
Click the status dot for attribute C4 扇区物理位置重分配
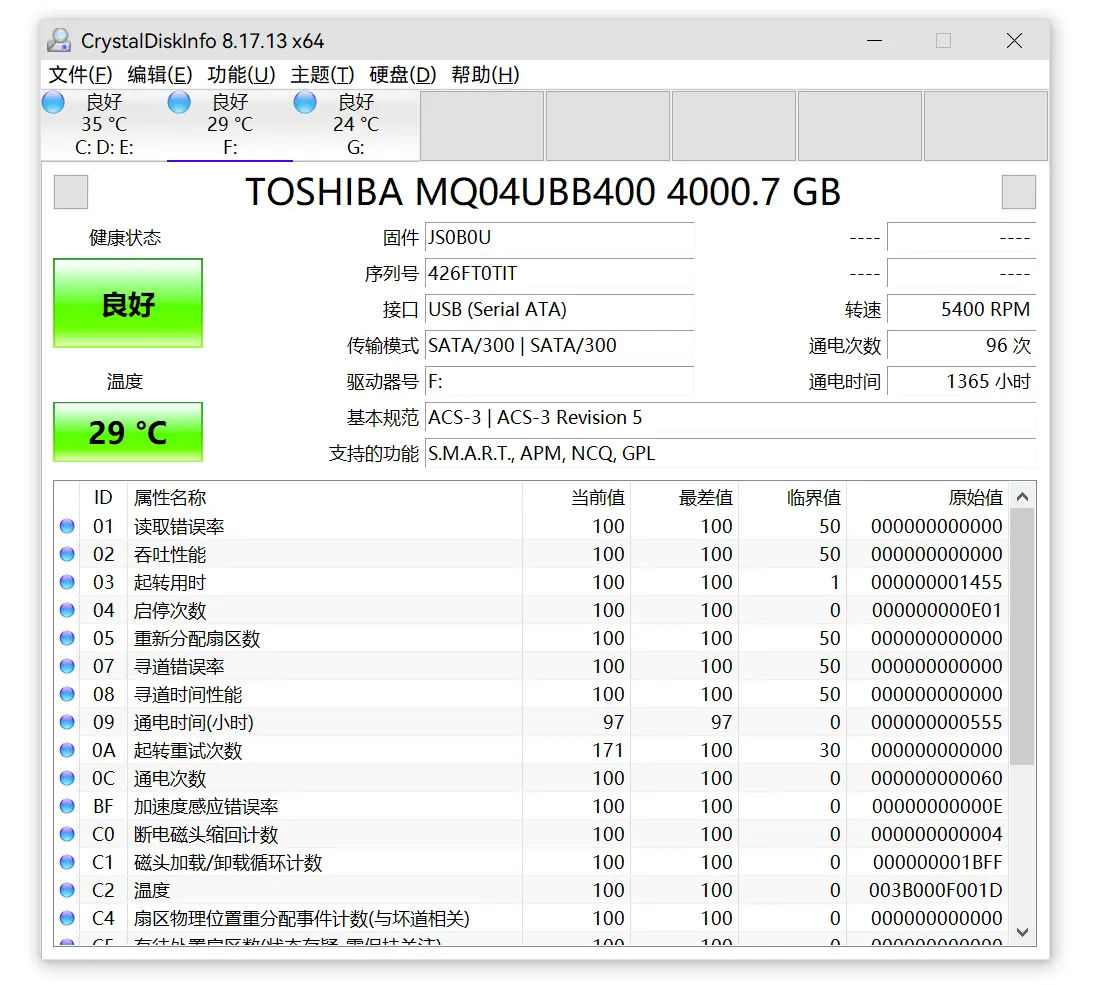[x=67, y=918]
